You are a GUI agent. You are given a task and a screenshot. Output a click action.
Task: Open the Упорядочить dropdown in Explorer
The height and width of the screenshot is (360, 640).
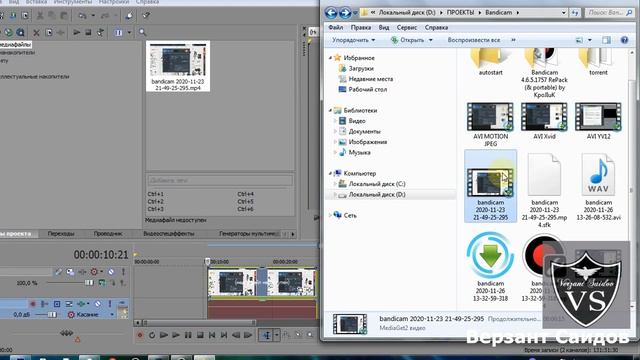click(353, 40)
